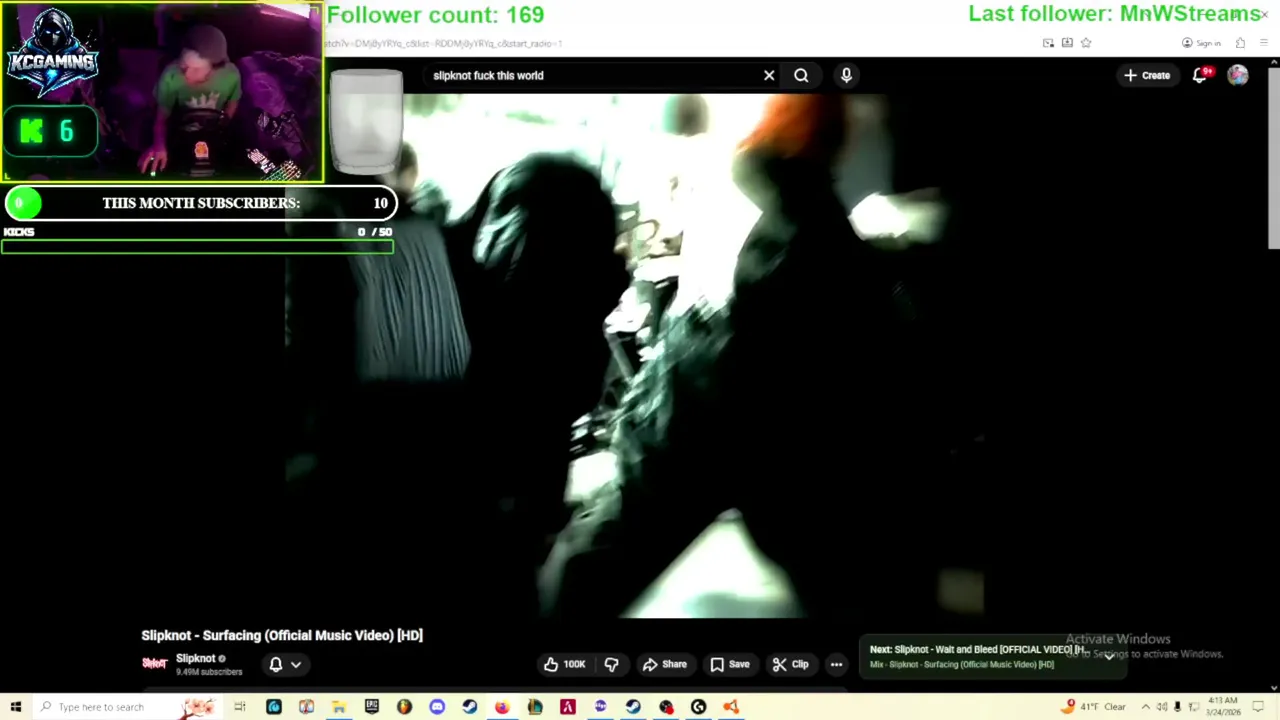
Task: Open the weather widget showing 41°F Clear
Action: point(1095,707)
